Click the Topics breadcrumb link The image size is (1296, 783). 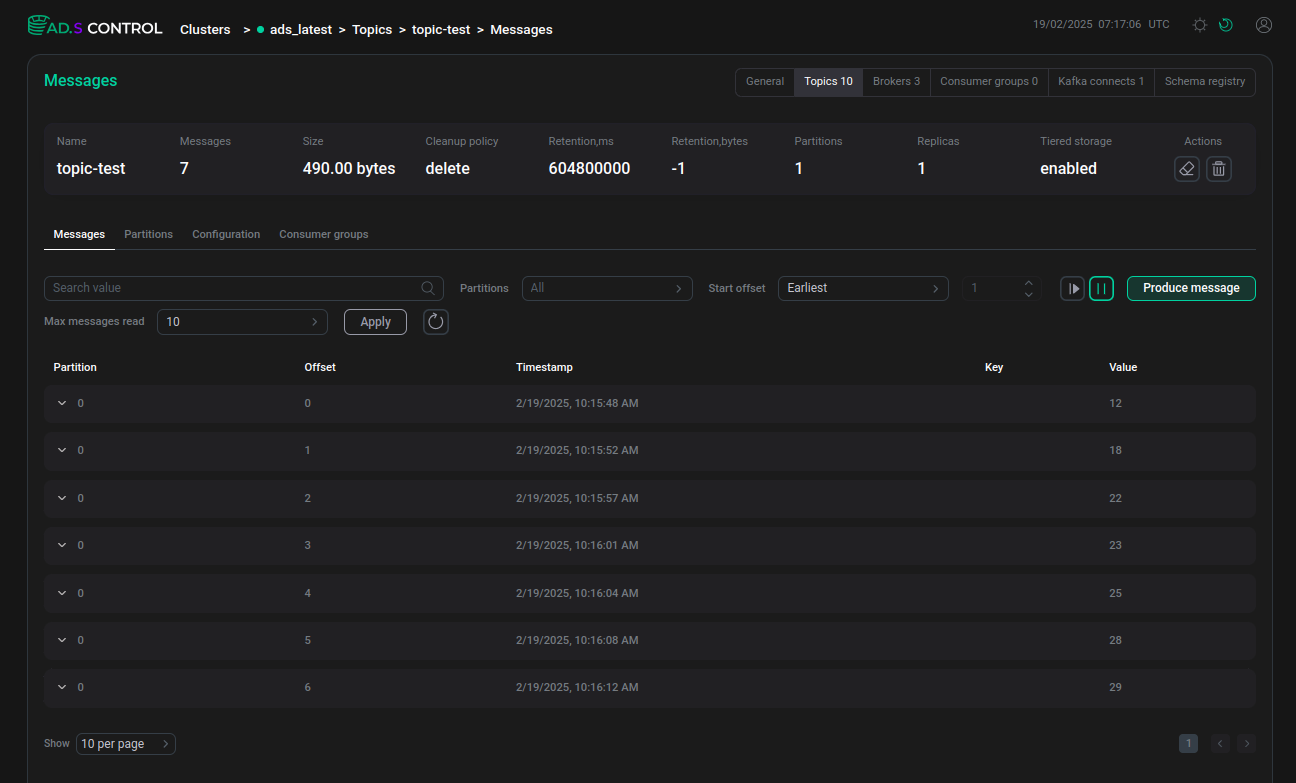[x=372, y=29]
